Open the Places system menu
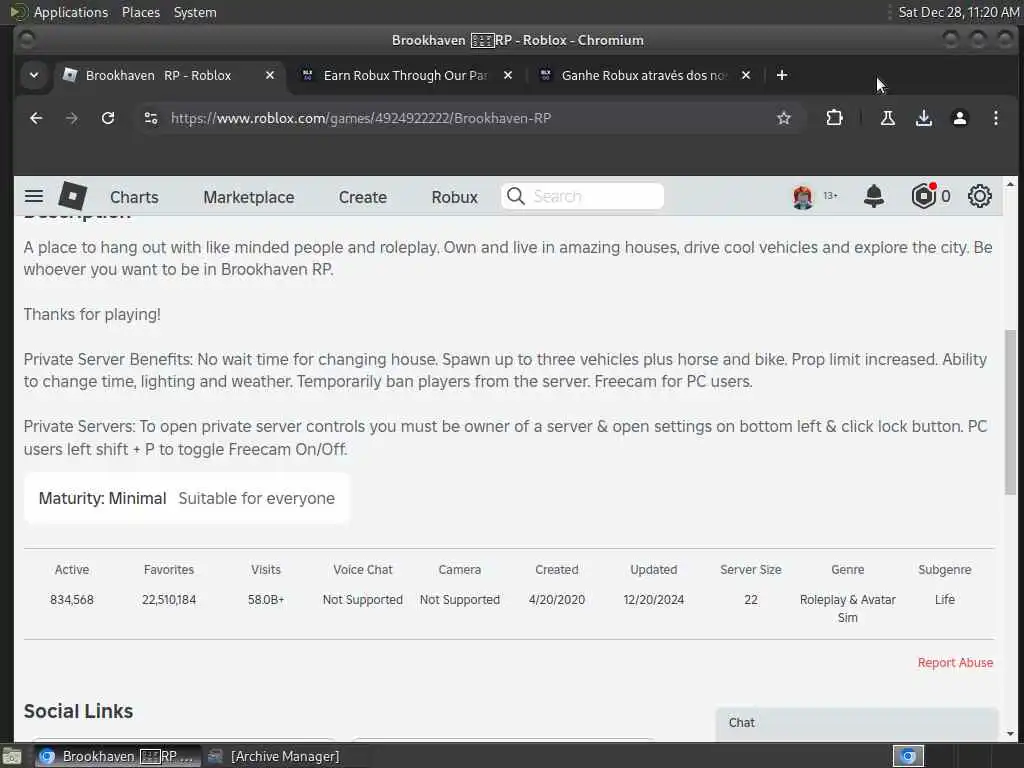Viewport: 1024px width, 768px height. pyautogui.click(x=140, y=12)
